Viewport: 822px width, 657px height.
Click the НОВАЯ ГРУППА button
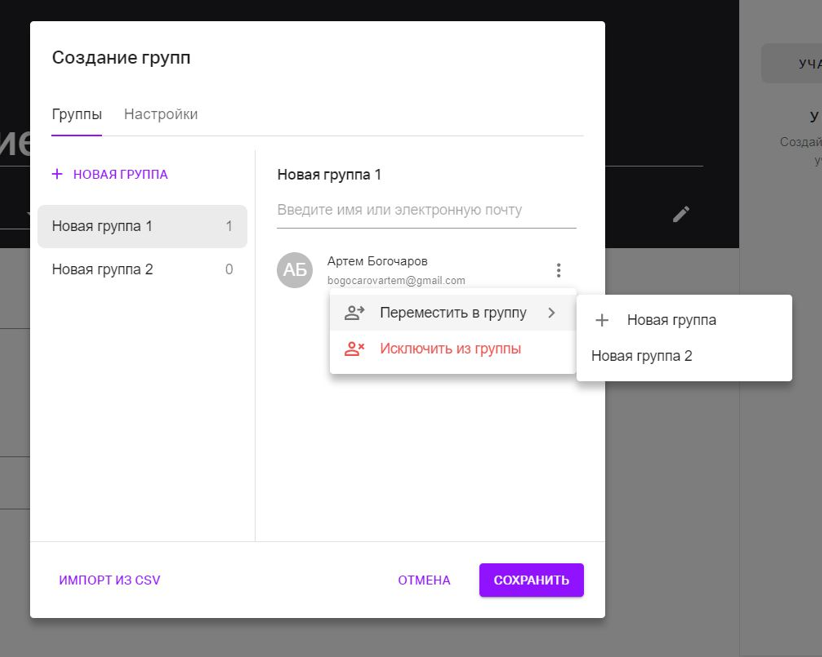coord(110,174)
